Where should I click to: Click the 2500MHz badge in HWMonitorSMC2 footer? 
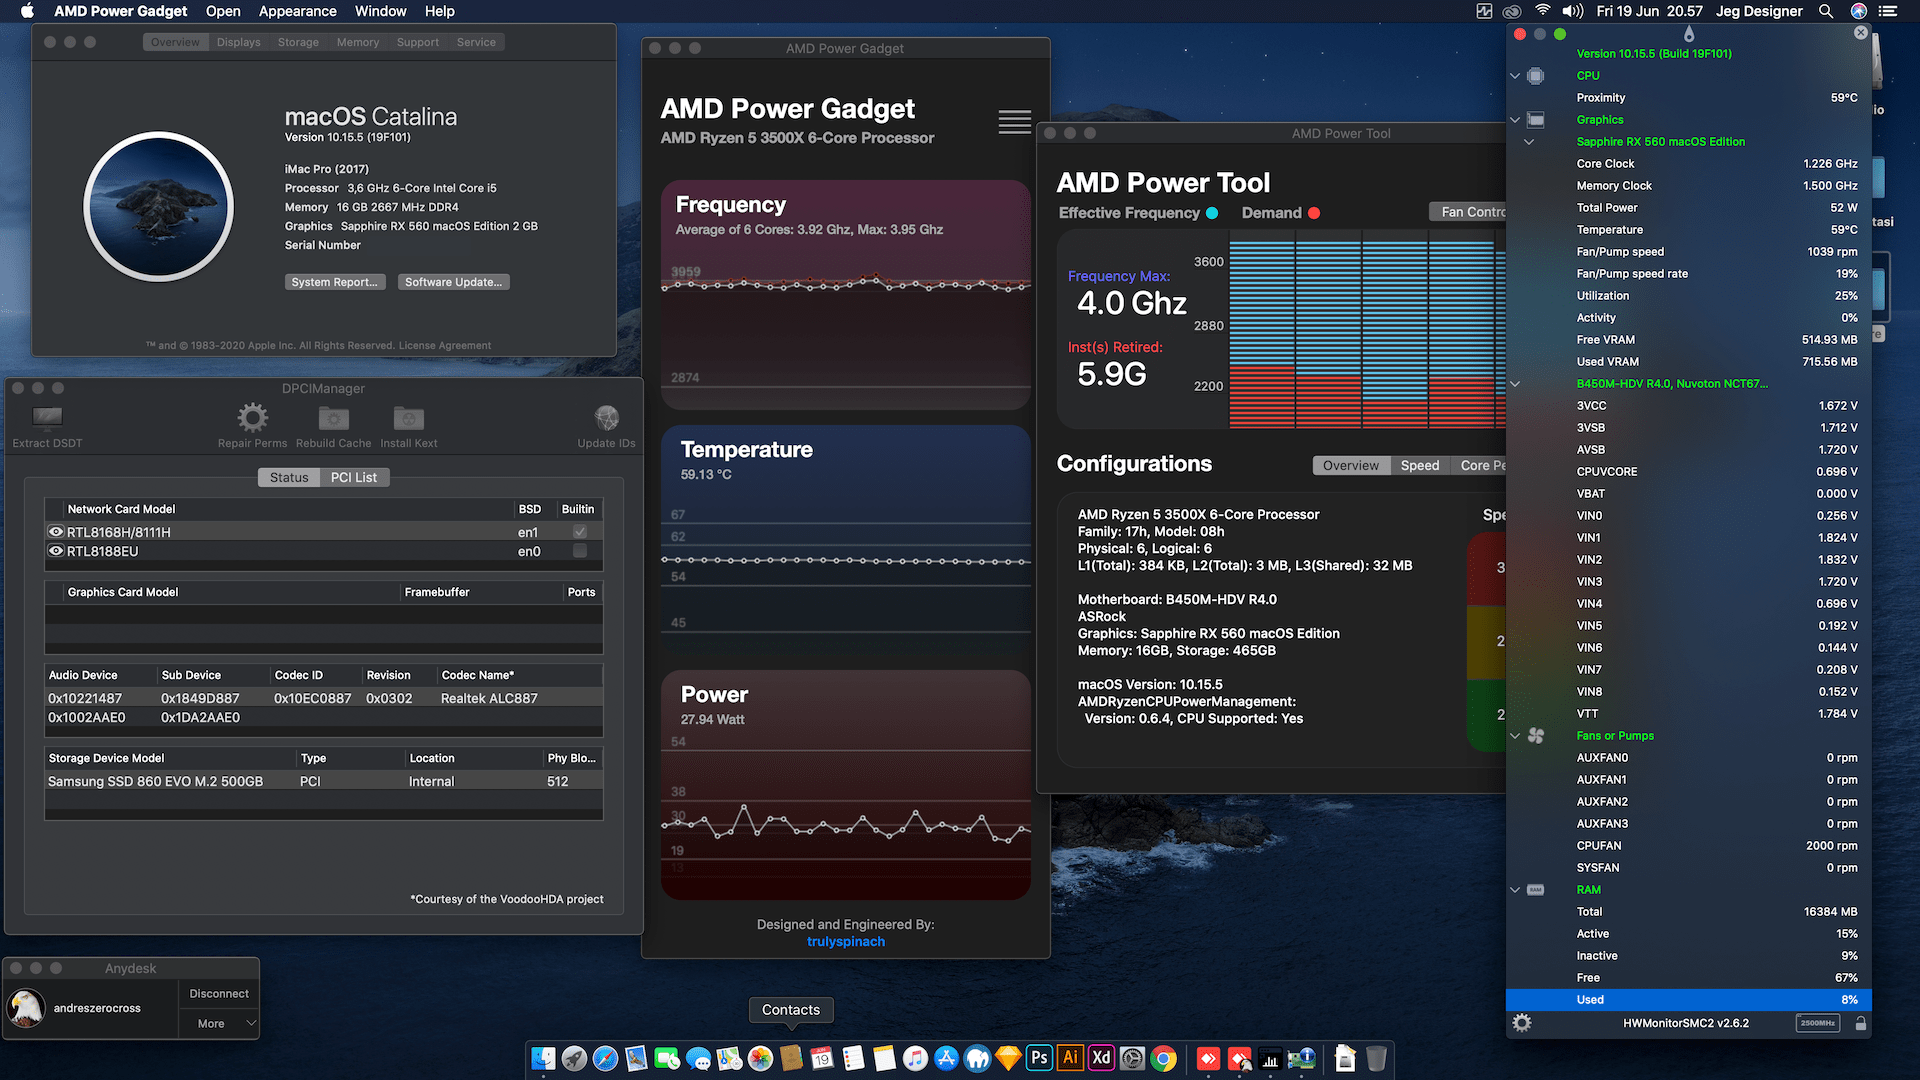(x=1817, y=1023)
